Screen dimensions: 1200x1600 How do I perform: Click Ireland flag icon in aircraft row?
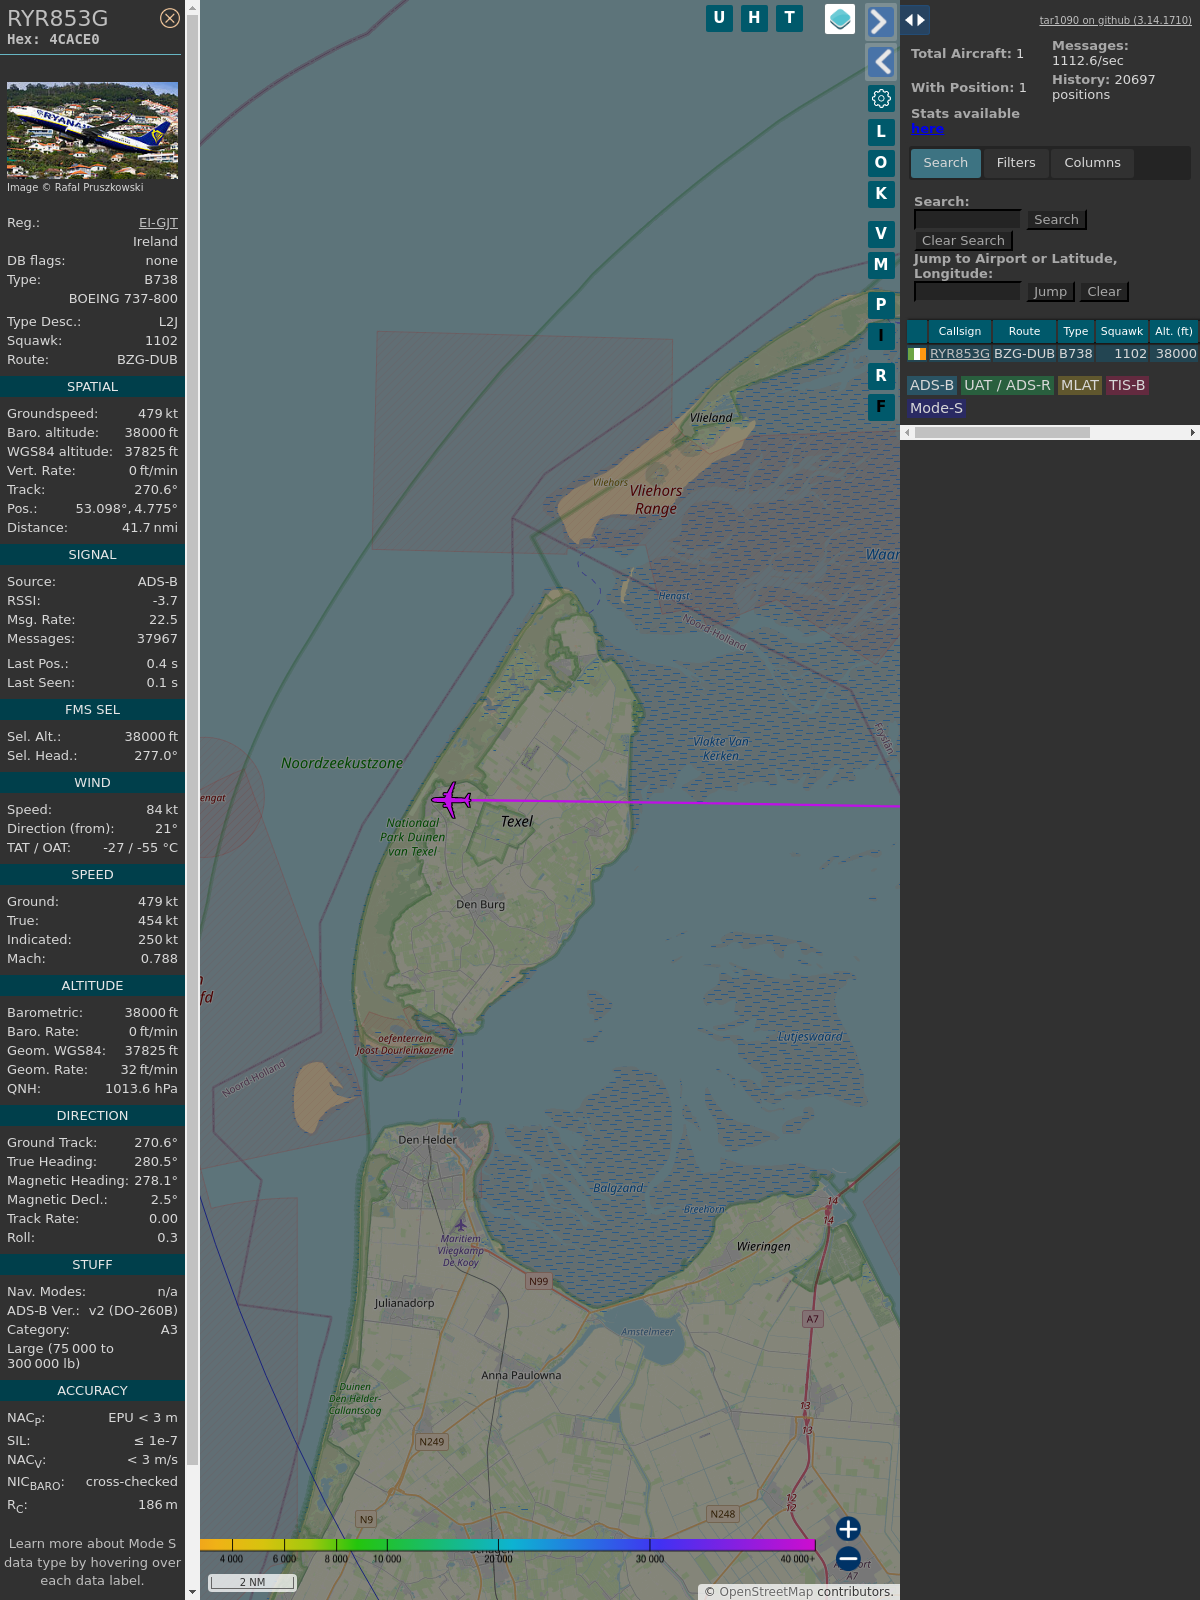pyautogui.click(x=917, y=354)
